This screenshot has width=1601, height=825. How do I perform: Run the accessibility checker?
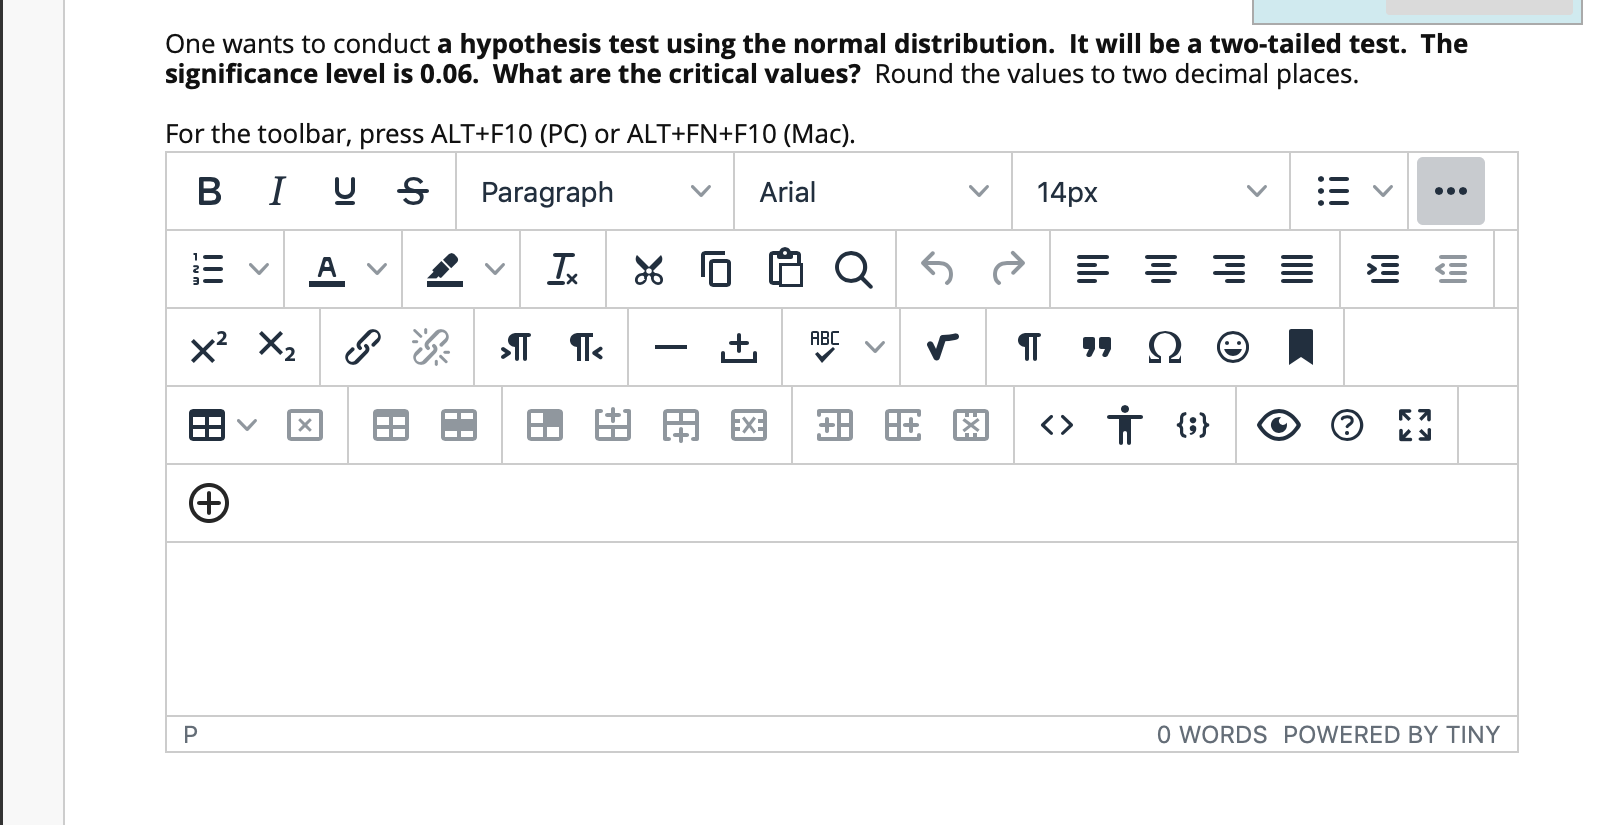tap(1125, 425)
